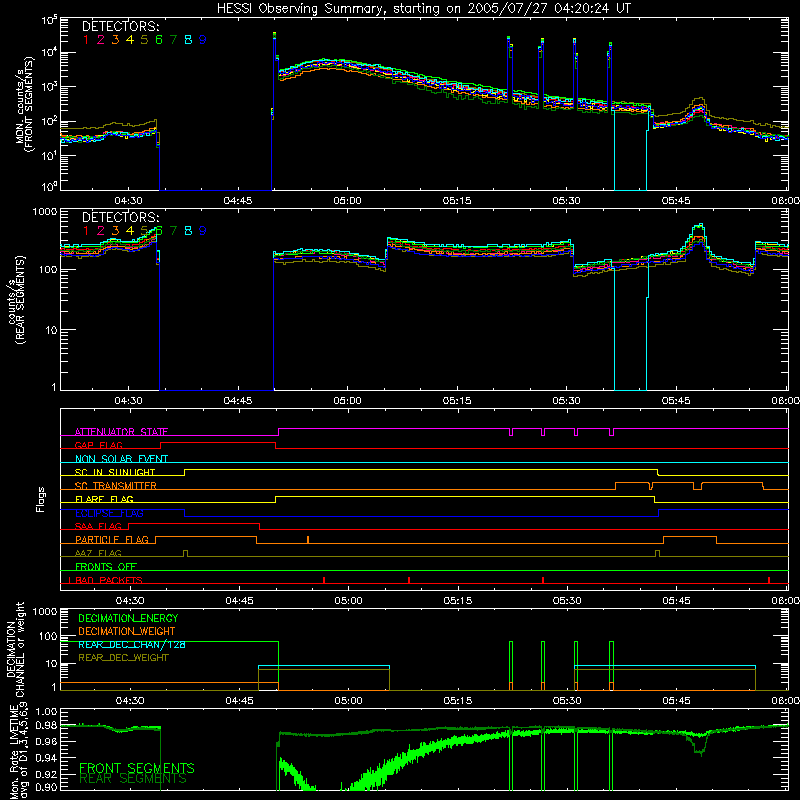This screenshot has width=800, height=800.
Task: Select cyan detector 8 in rear segments legend
Action: (x=188, y=231)
